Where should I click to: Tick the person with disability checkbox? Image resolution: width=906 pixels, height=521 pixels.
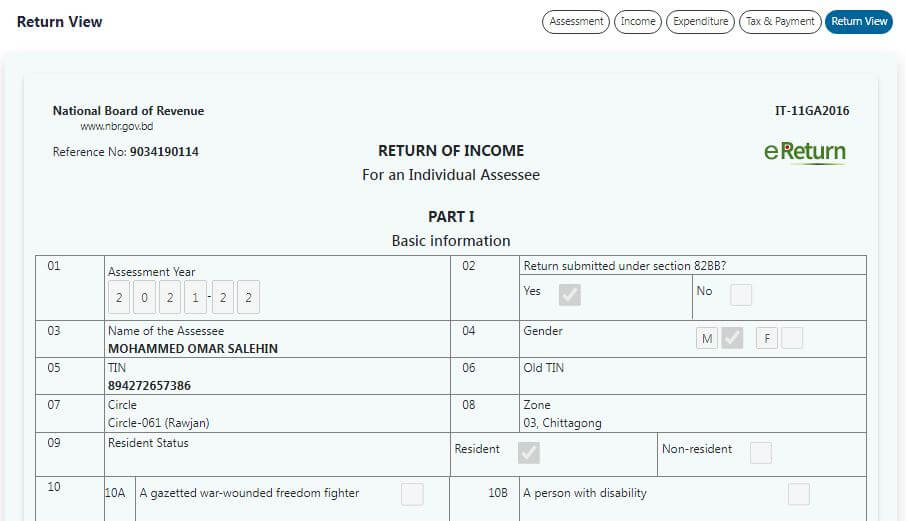click(x=798, y=494)
